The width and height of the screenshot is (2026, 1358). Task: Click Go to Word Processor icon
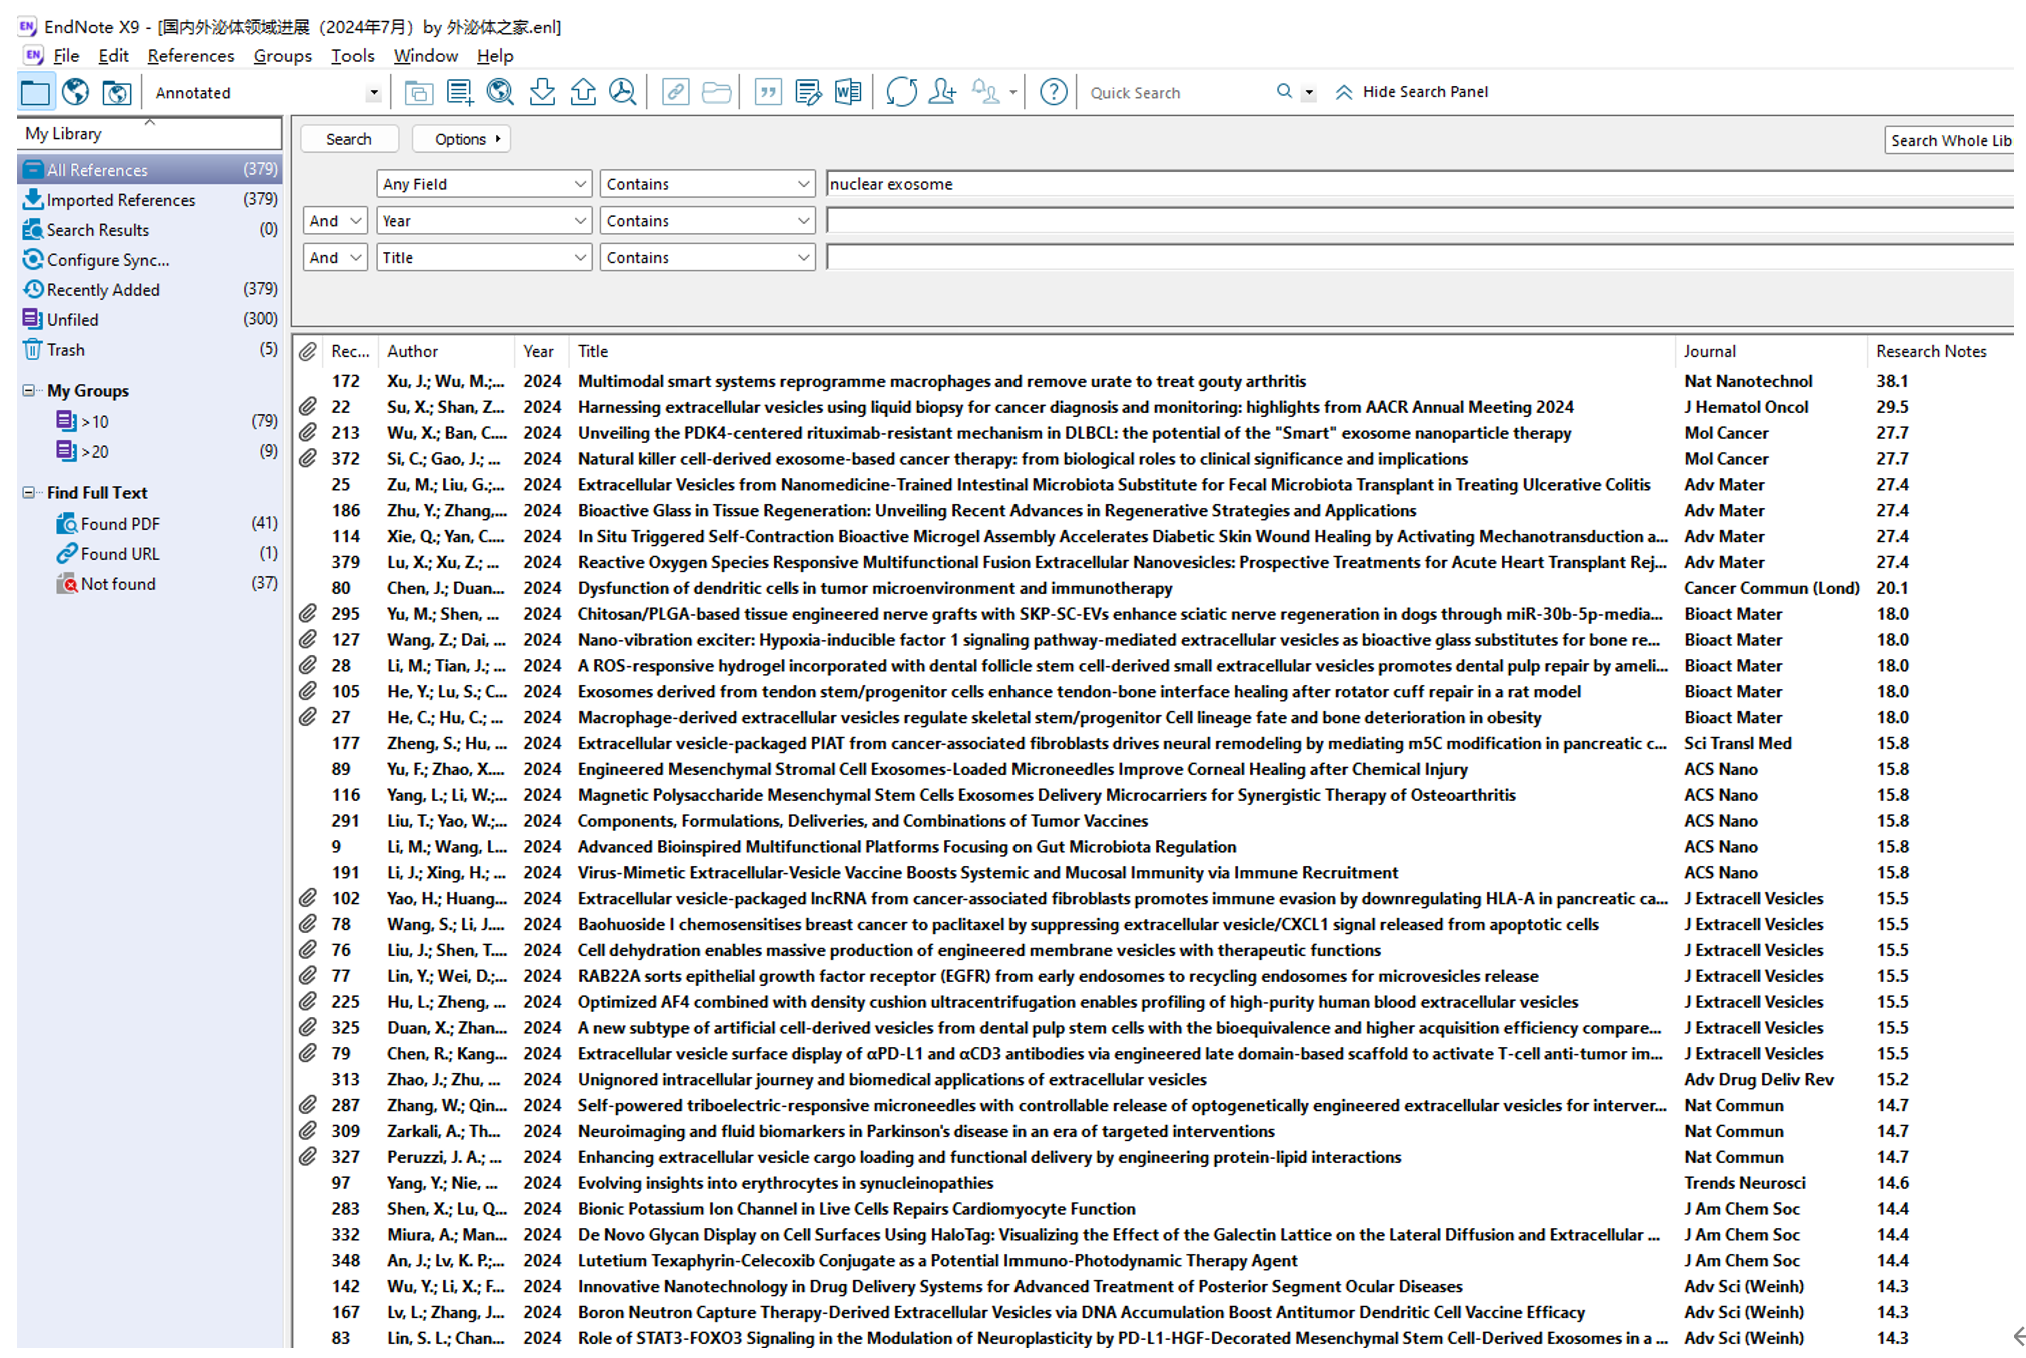point(848,92)
